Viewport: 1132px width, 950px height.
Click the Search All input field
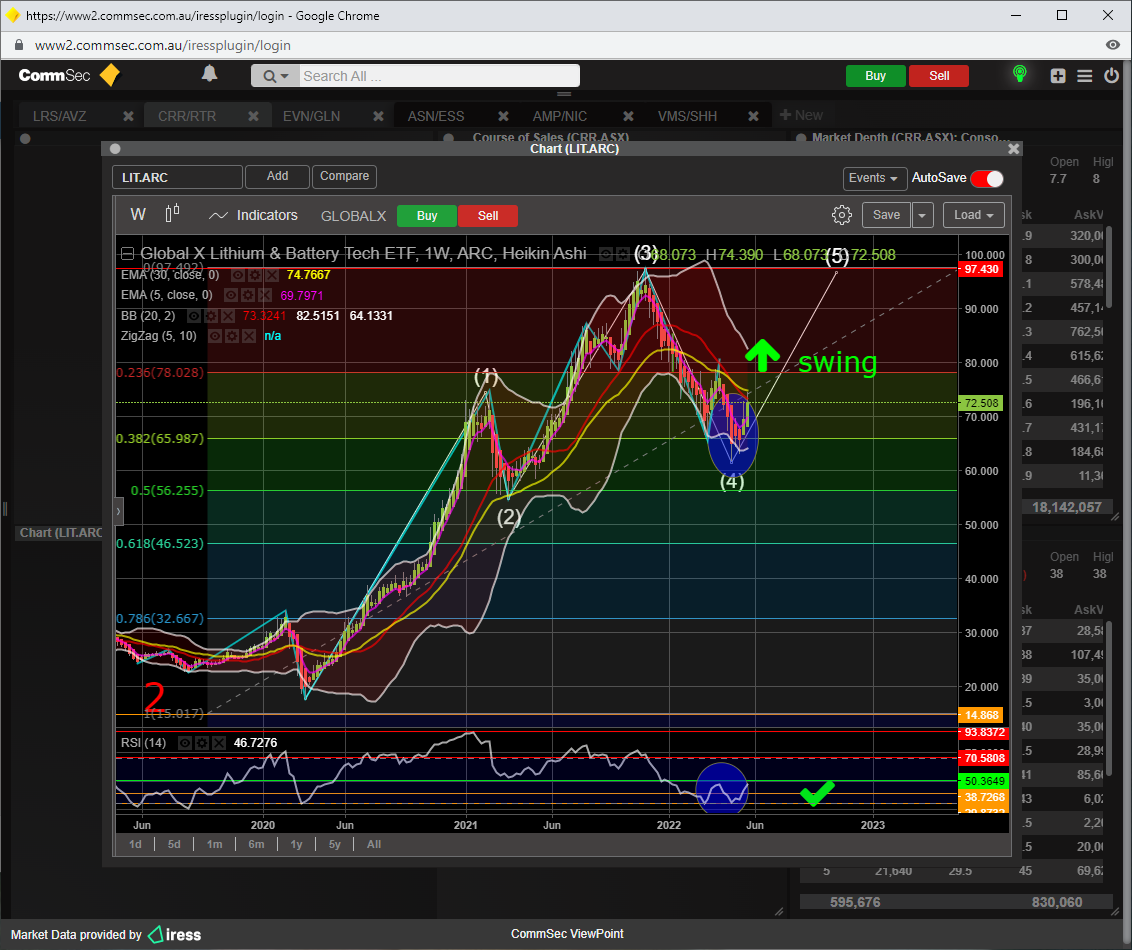coord(439,76)
